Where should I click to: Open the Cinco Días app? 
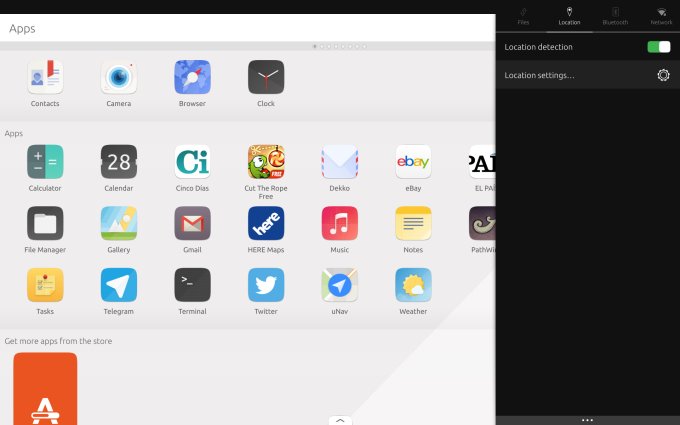(192, 162)
